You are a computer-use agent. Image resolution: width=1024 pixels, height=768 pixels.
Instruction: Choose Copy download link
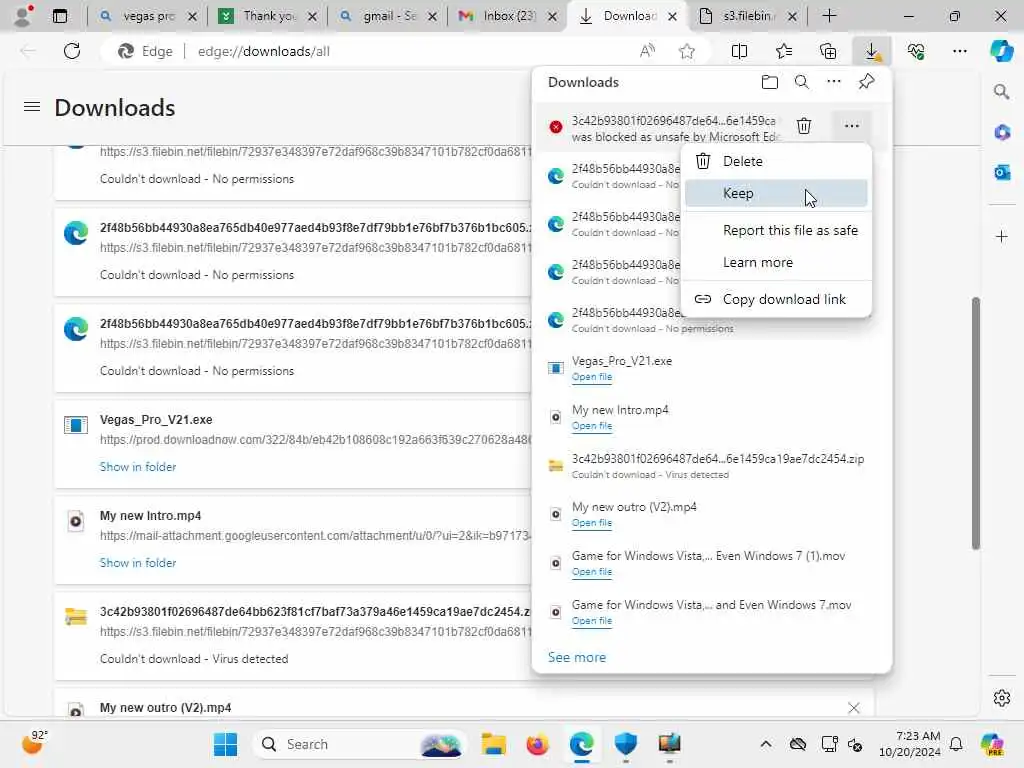click(776, 299)
